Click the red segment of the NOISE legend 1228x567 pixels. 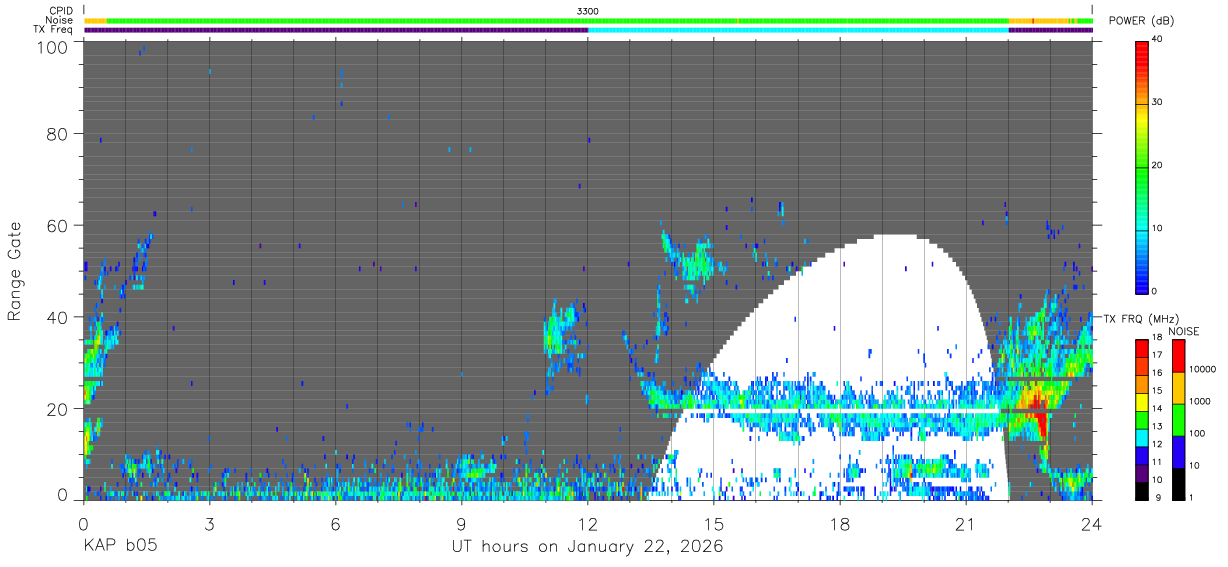(1178, 355)
